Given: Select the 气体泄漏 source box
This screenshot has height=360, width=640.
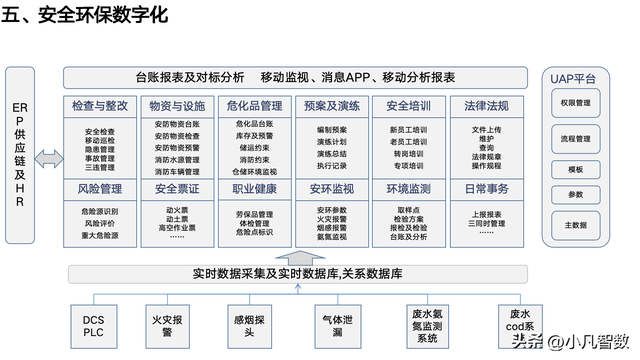Looking at the screenshot, I should (x=338, y=327).
